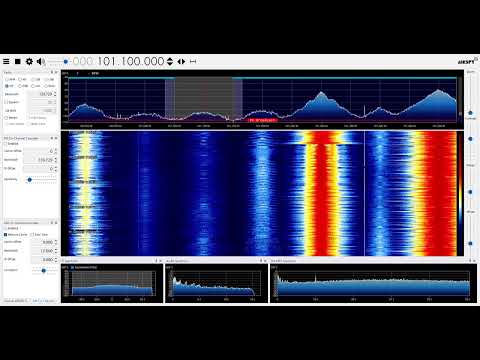Adjust the audio volume slider in toolbar

coord(58,61)
